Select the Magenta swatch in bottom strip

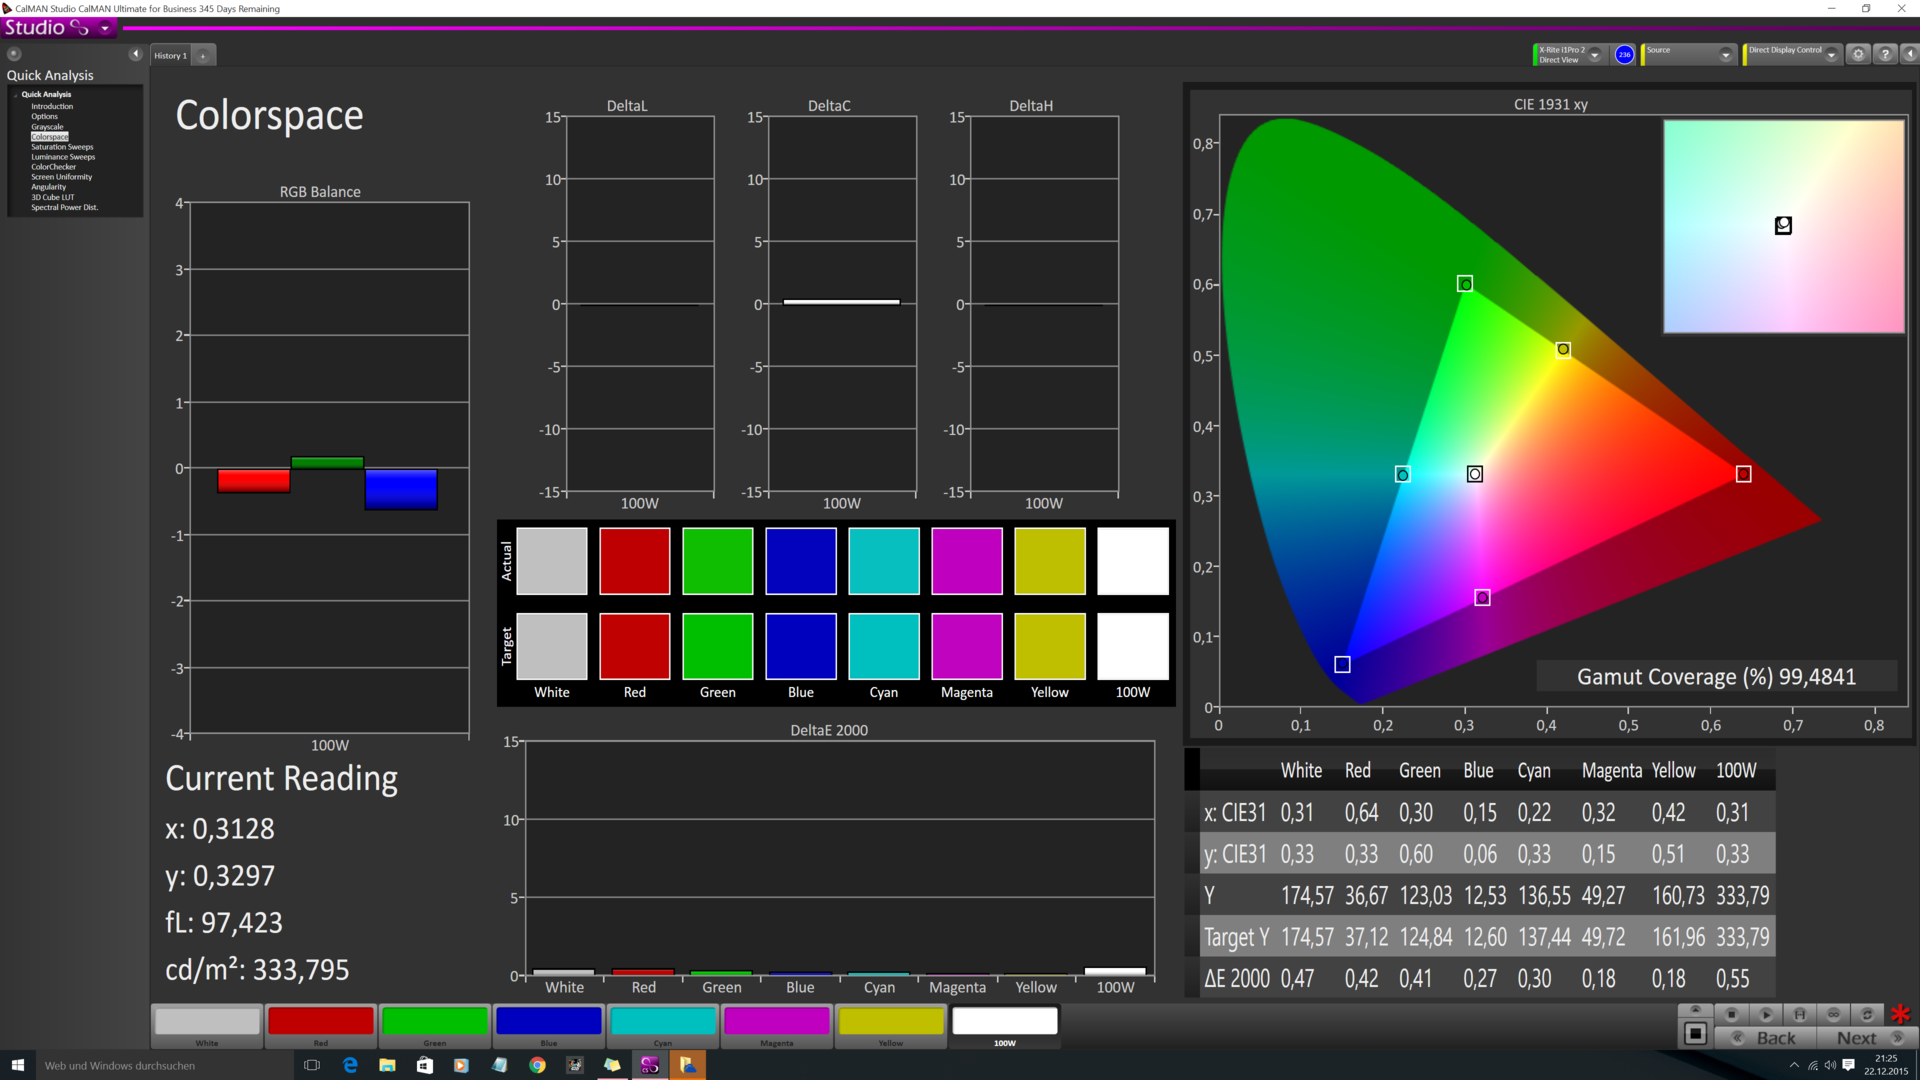click(x=776, y=1022)
